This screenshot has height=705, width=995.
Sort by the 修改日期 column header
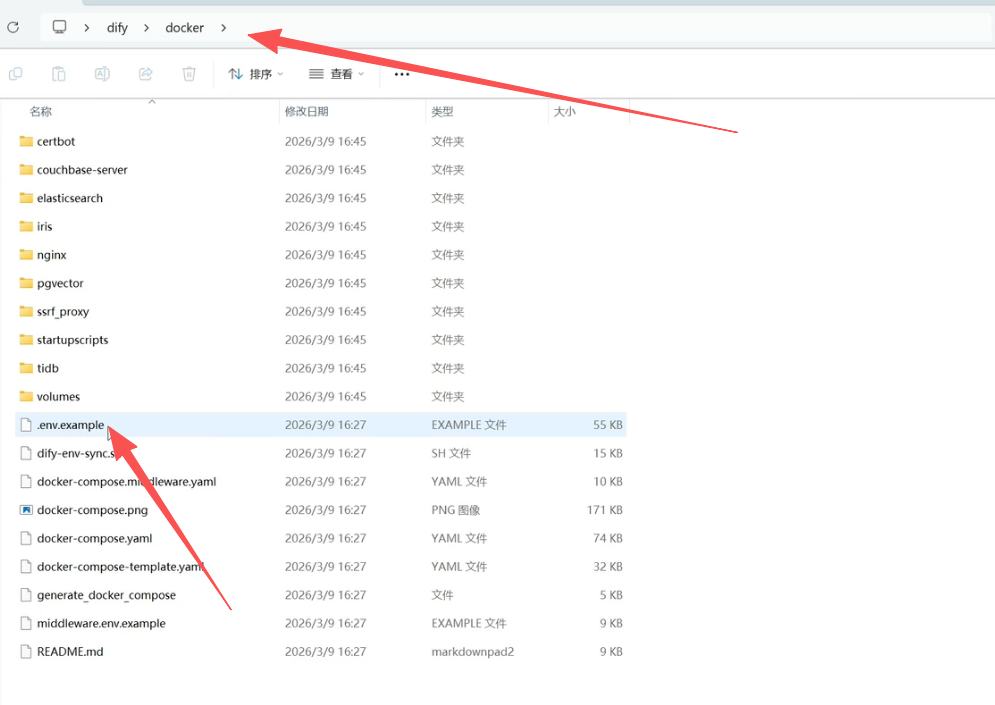click(306, 112)
